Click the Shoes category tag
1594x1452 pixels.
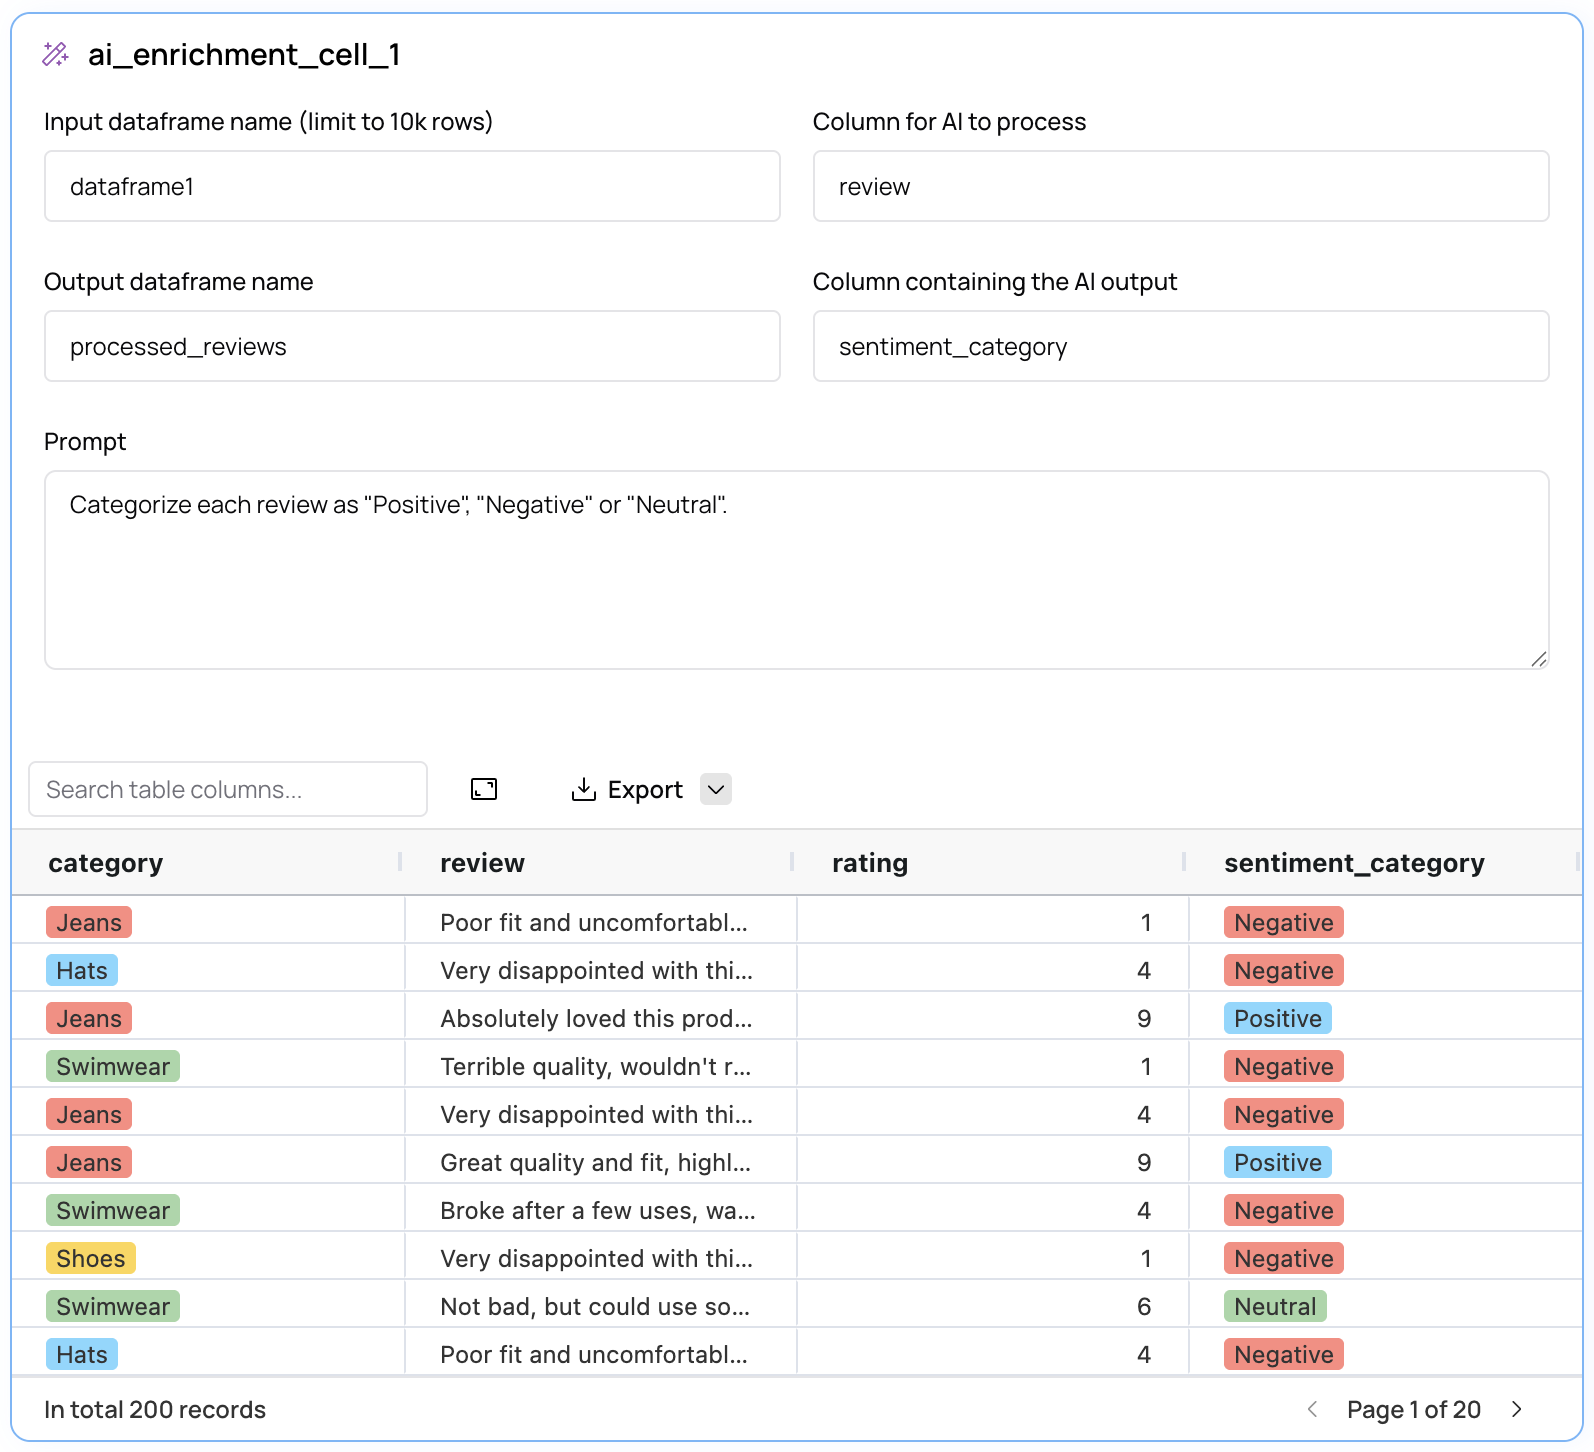(x=91, y=1258)
